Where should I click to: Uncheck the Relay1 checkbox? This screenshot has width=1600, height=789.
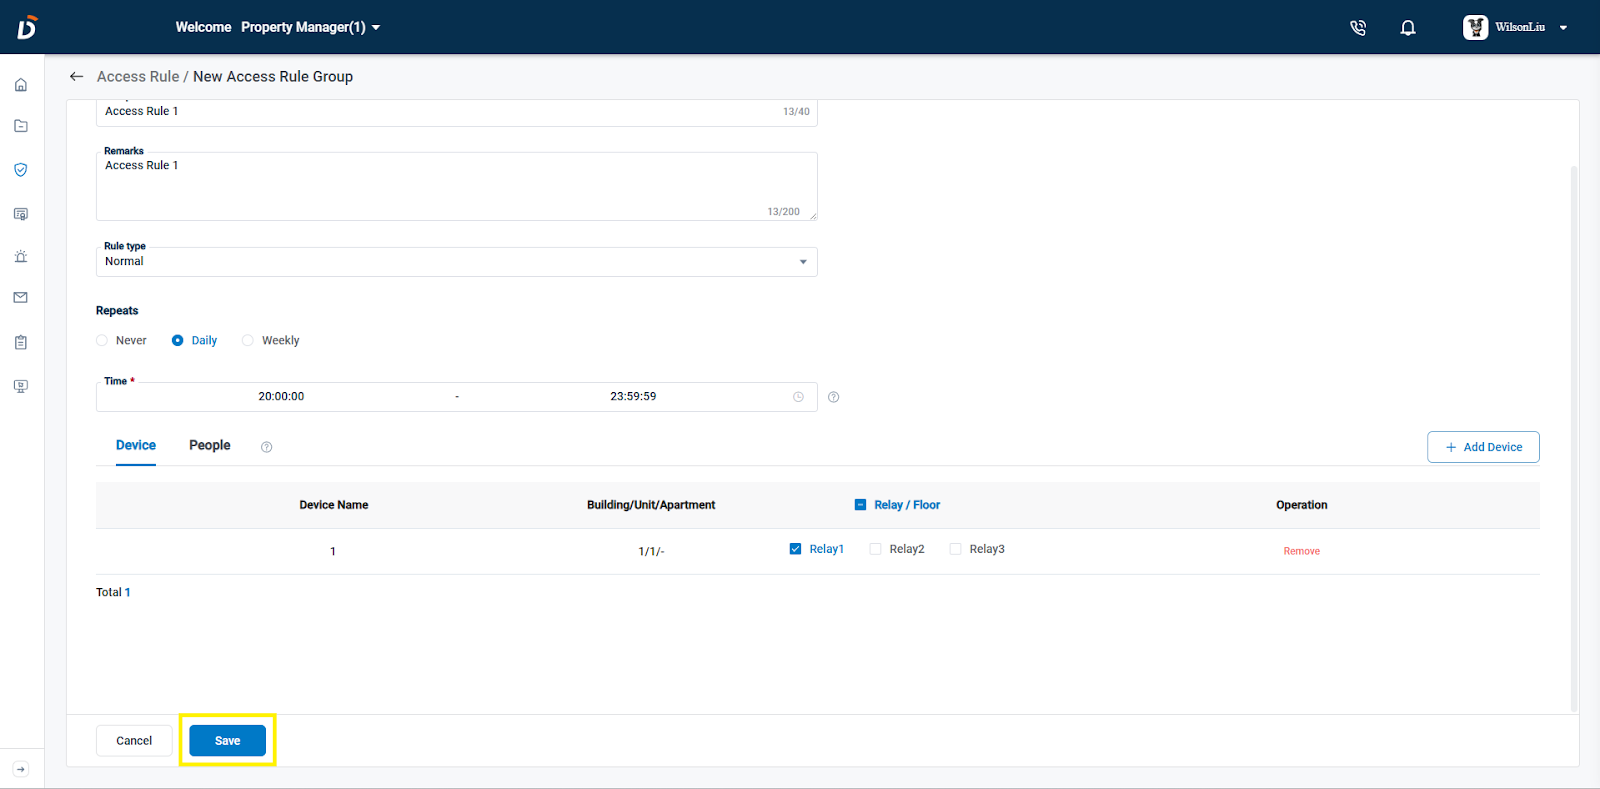(796, 549)
